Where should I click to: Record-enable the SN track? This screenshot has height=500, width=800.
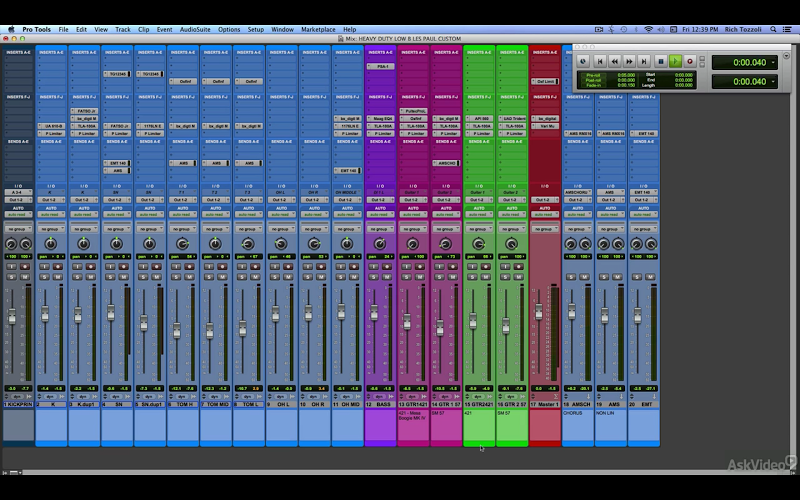coord(123,266)
